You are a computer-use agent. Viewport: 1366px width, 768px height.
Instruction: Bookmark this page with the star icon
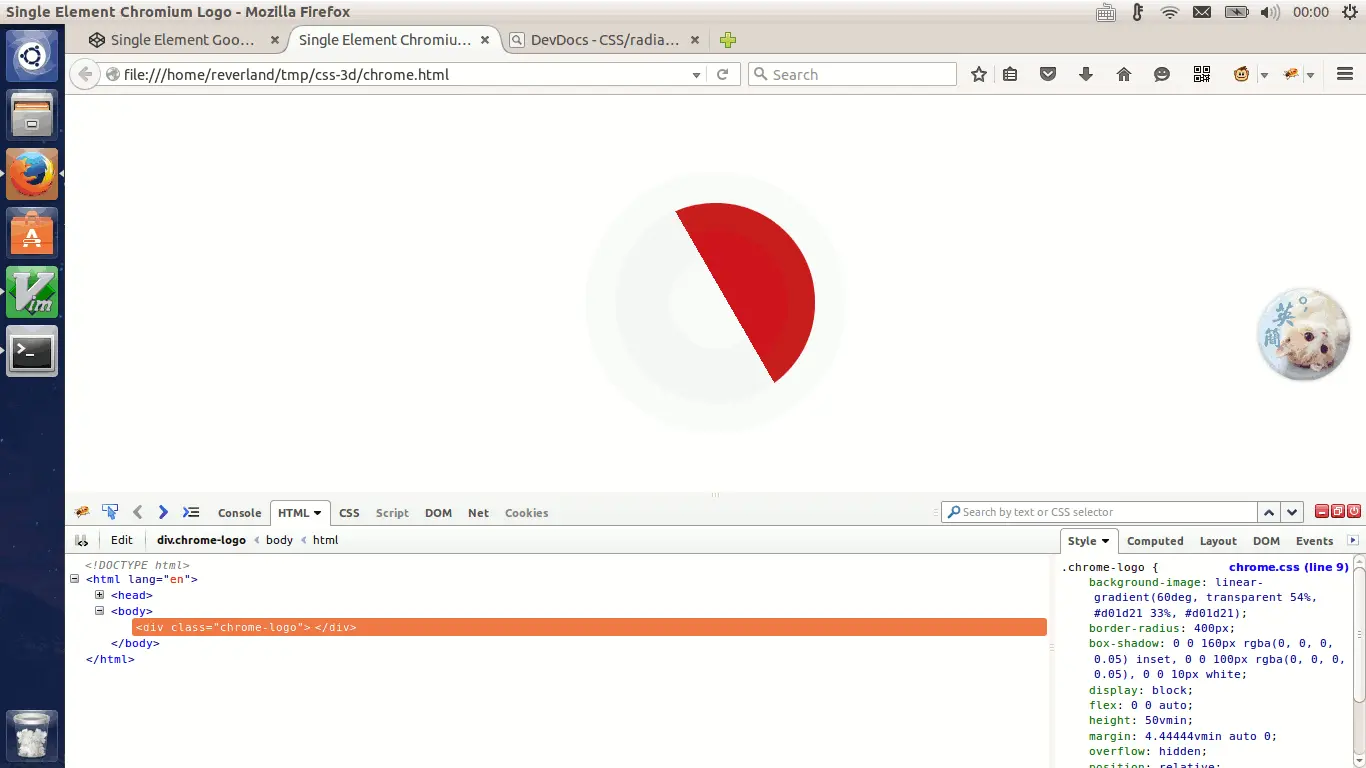[979, 74]
